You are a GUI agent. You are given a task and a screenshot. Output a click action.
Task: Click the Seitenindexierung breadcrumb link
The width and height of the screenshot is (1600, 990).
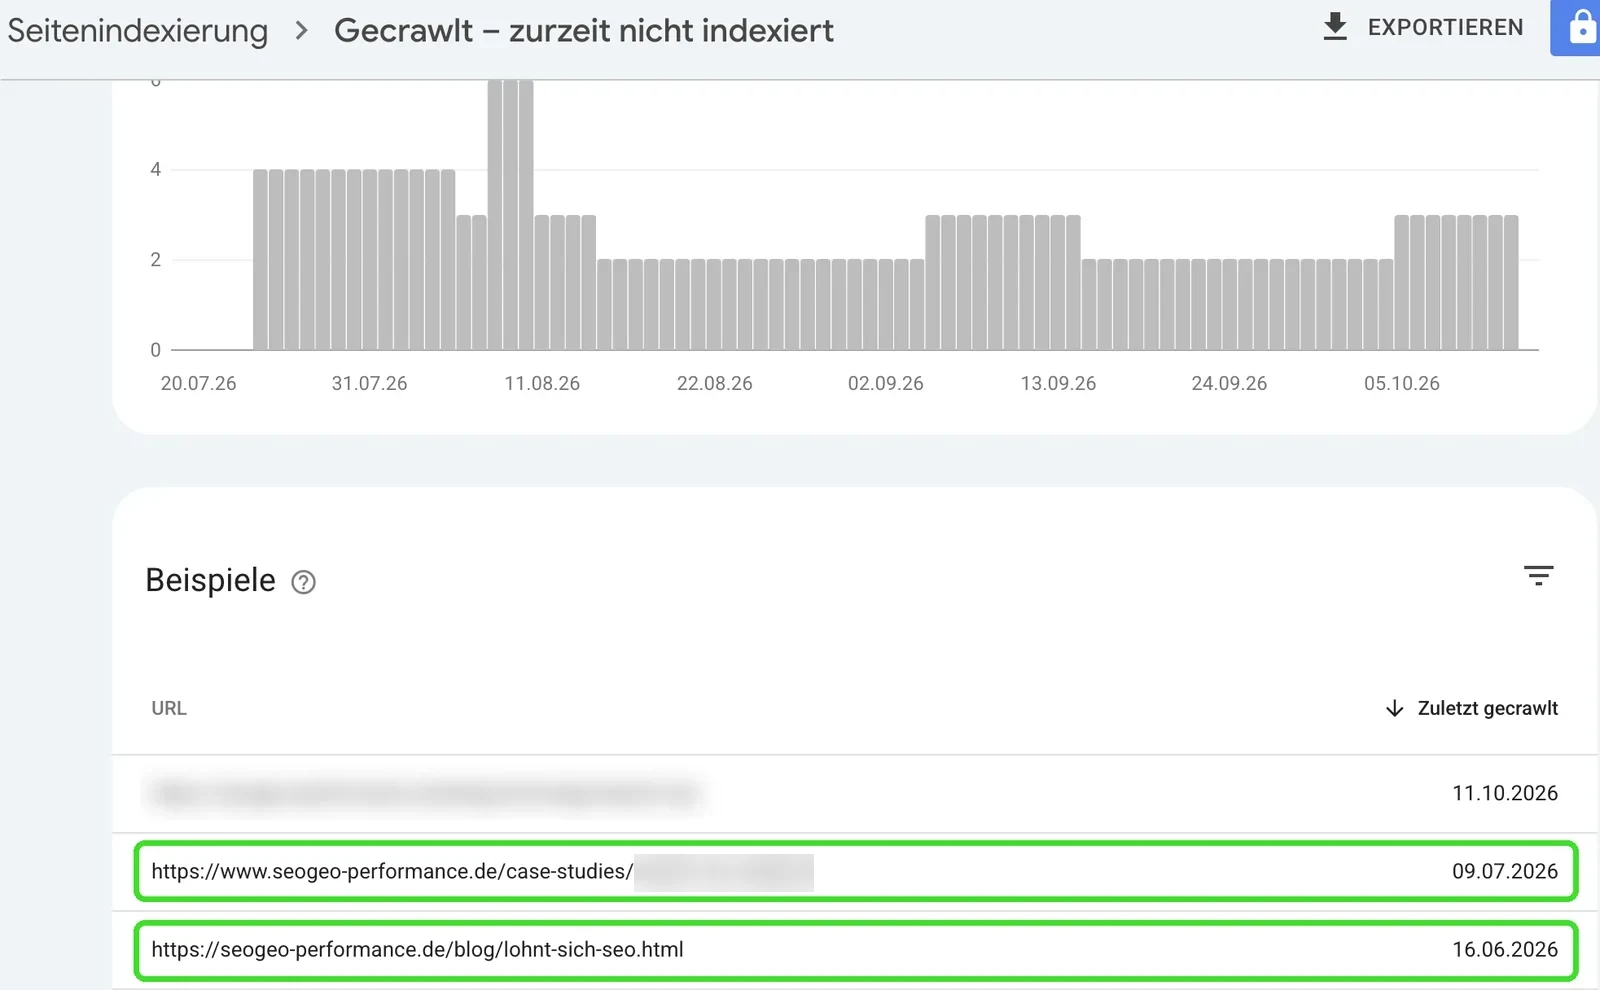coord(138,31)
